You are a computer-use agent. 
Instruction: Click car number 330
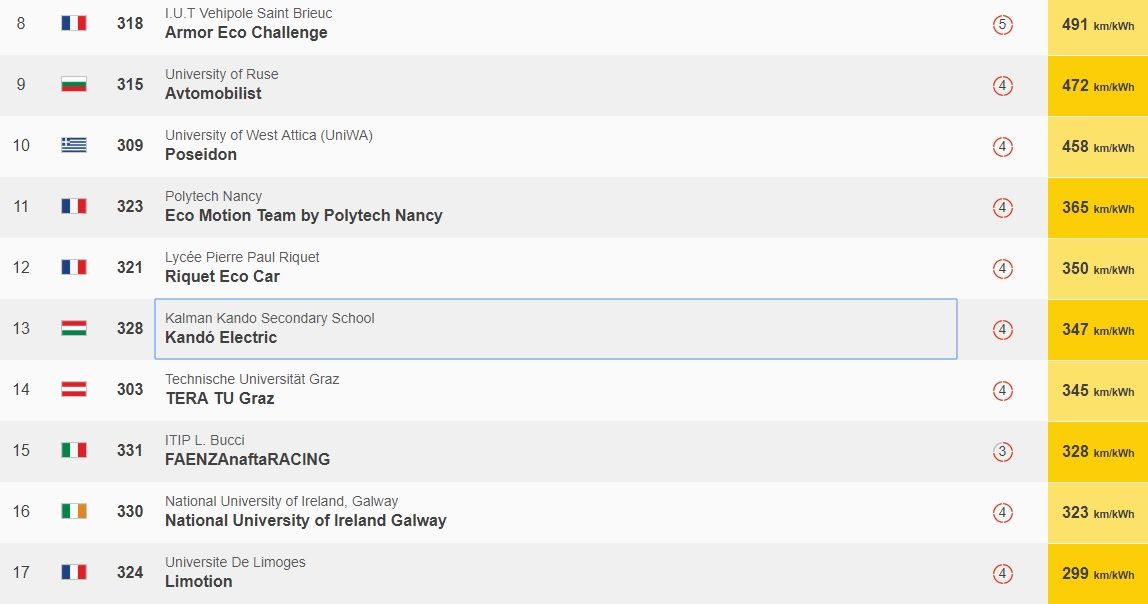[130, 511]
